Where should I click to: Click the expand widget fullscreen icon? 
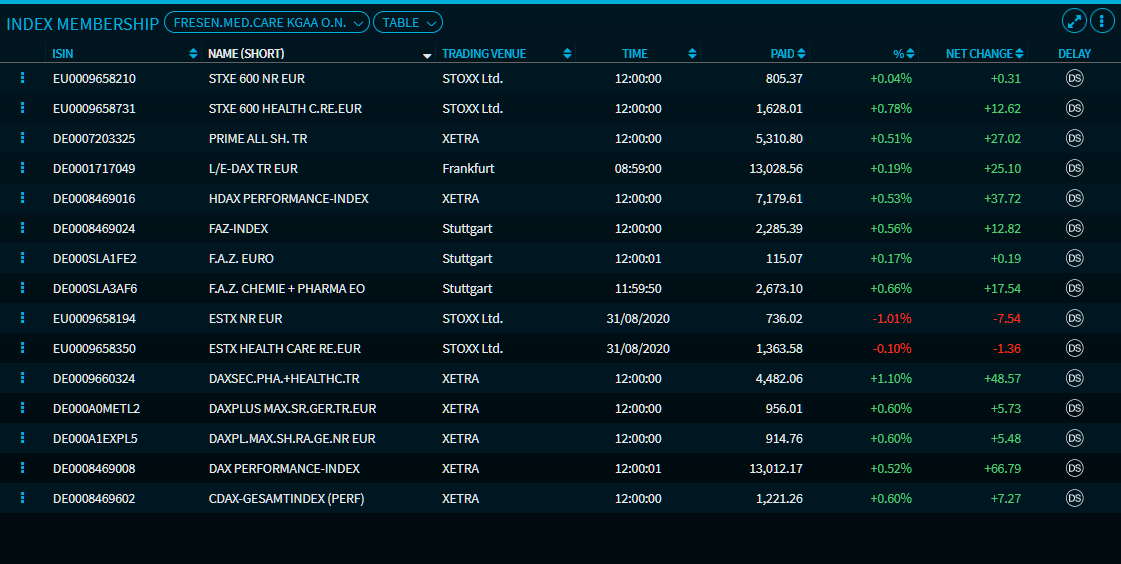tap(1074, 21)
